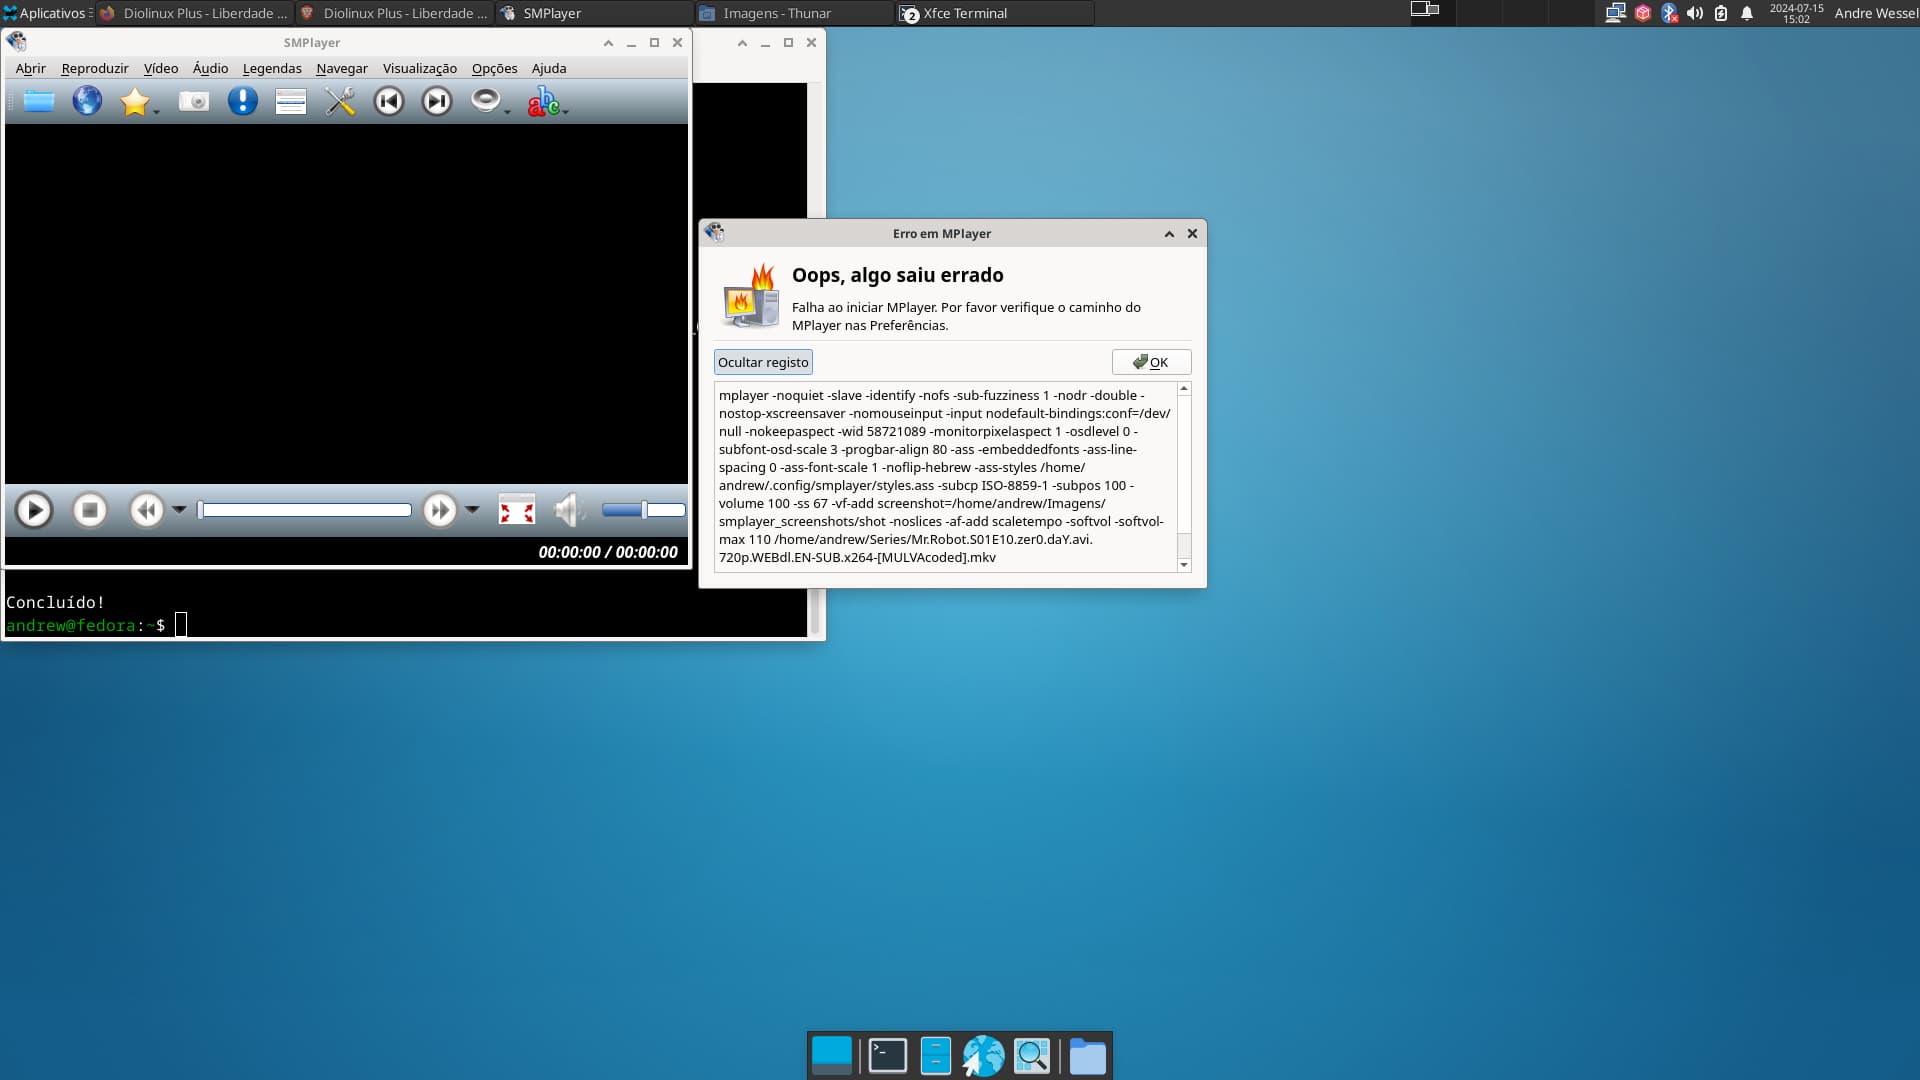Image resolution: width=1920 pixels, height=1080 pixels.
Task: Click the audio speaker track icon in toolbar
Action: (485, 100)
